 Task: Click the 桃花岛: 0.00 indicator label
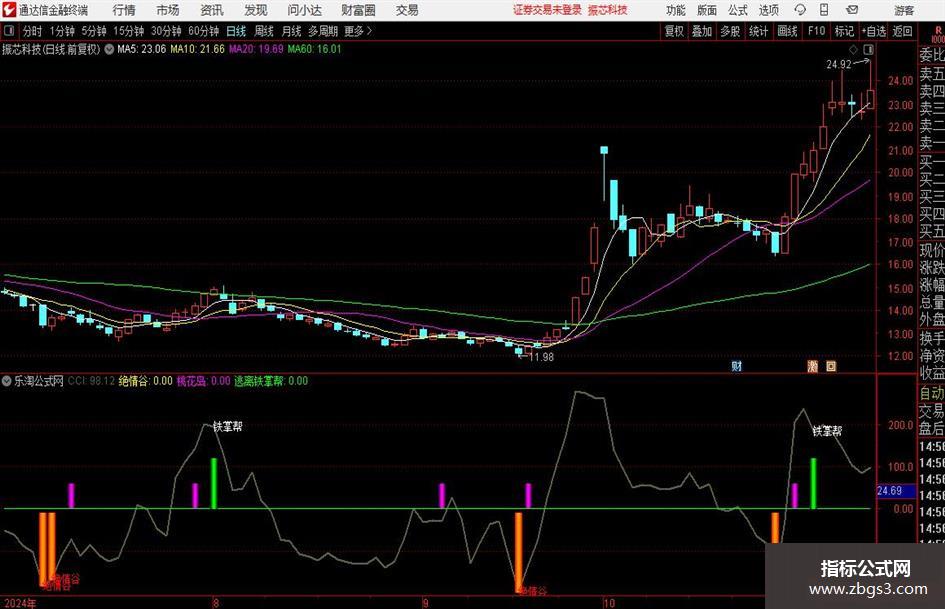pyautogui.click(x=203, y=381)
